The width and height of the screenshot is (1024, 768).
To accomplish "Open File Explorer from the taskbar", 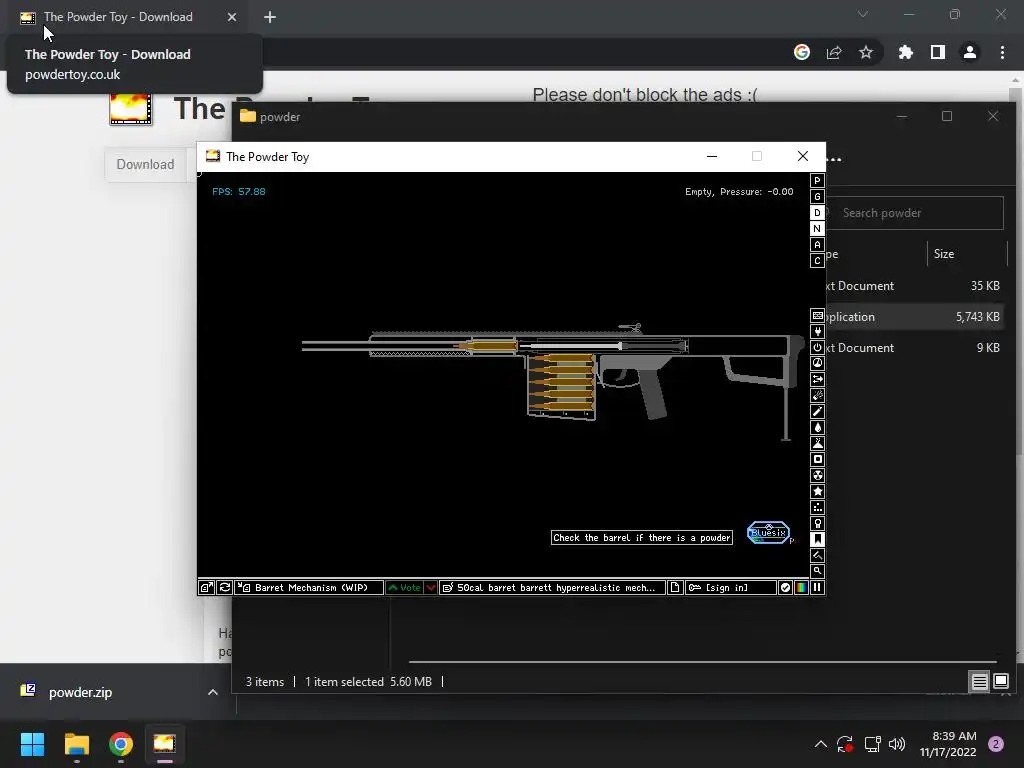I will 77,744.
